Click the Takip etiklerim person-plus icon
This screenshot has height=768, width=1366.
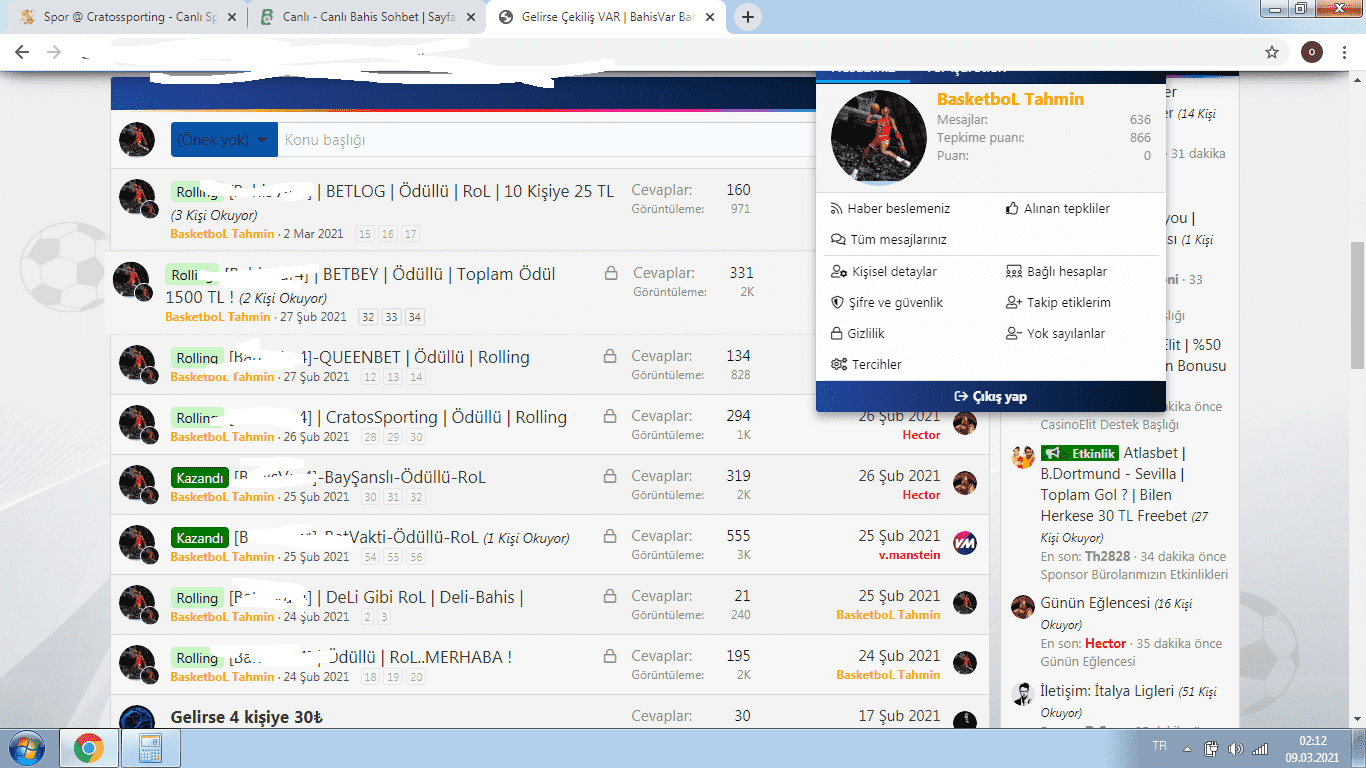pos(1013,303)
